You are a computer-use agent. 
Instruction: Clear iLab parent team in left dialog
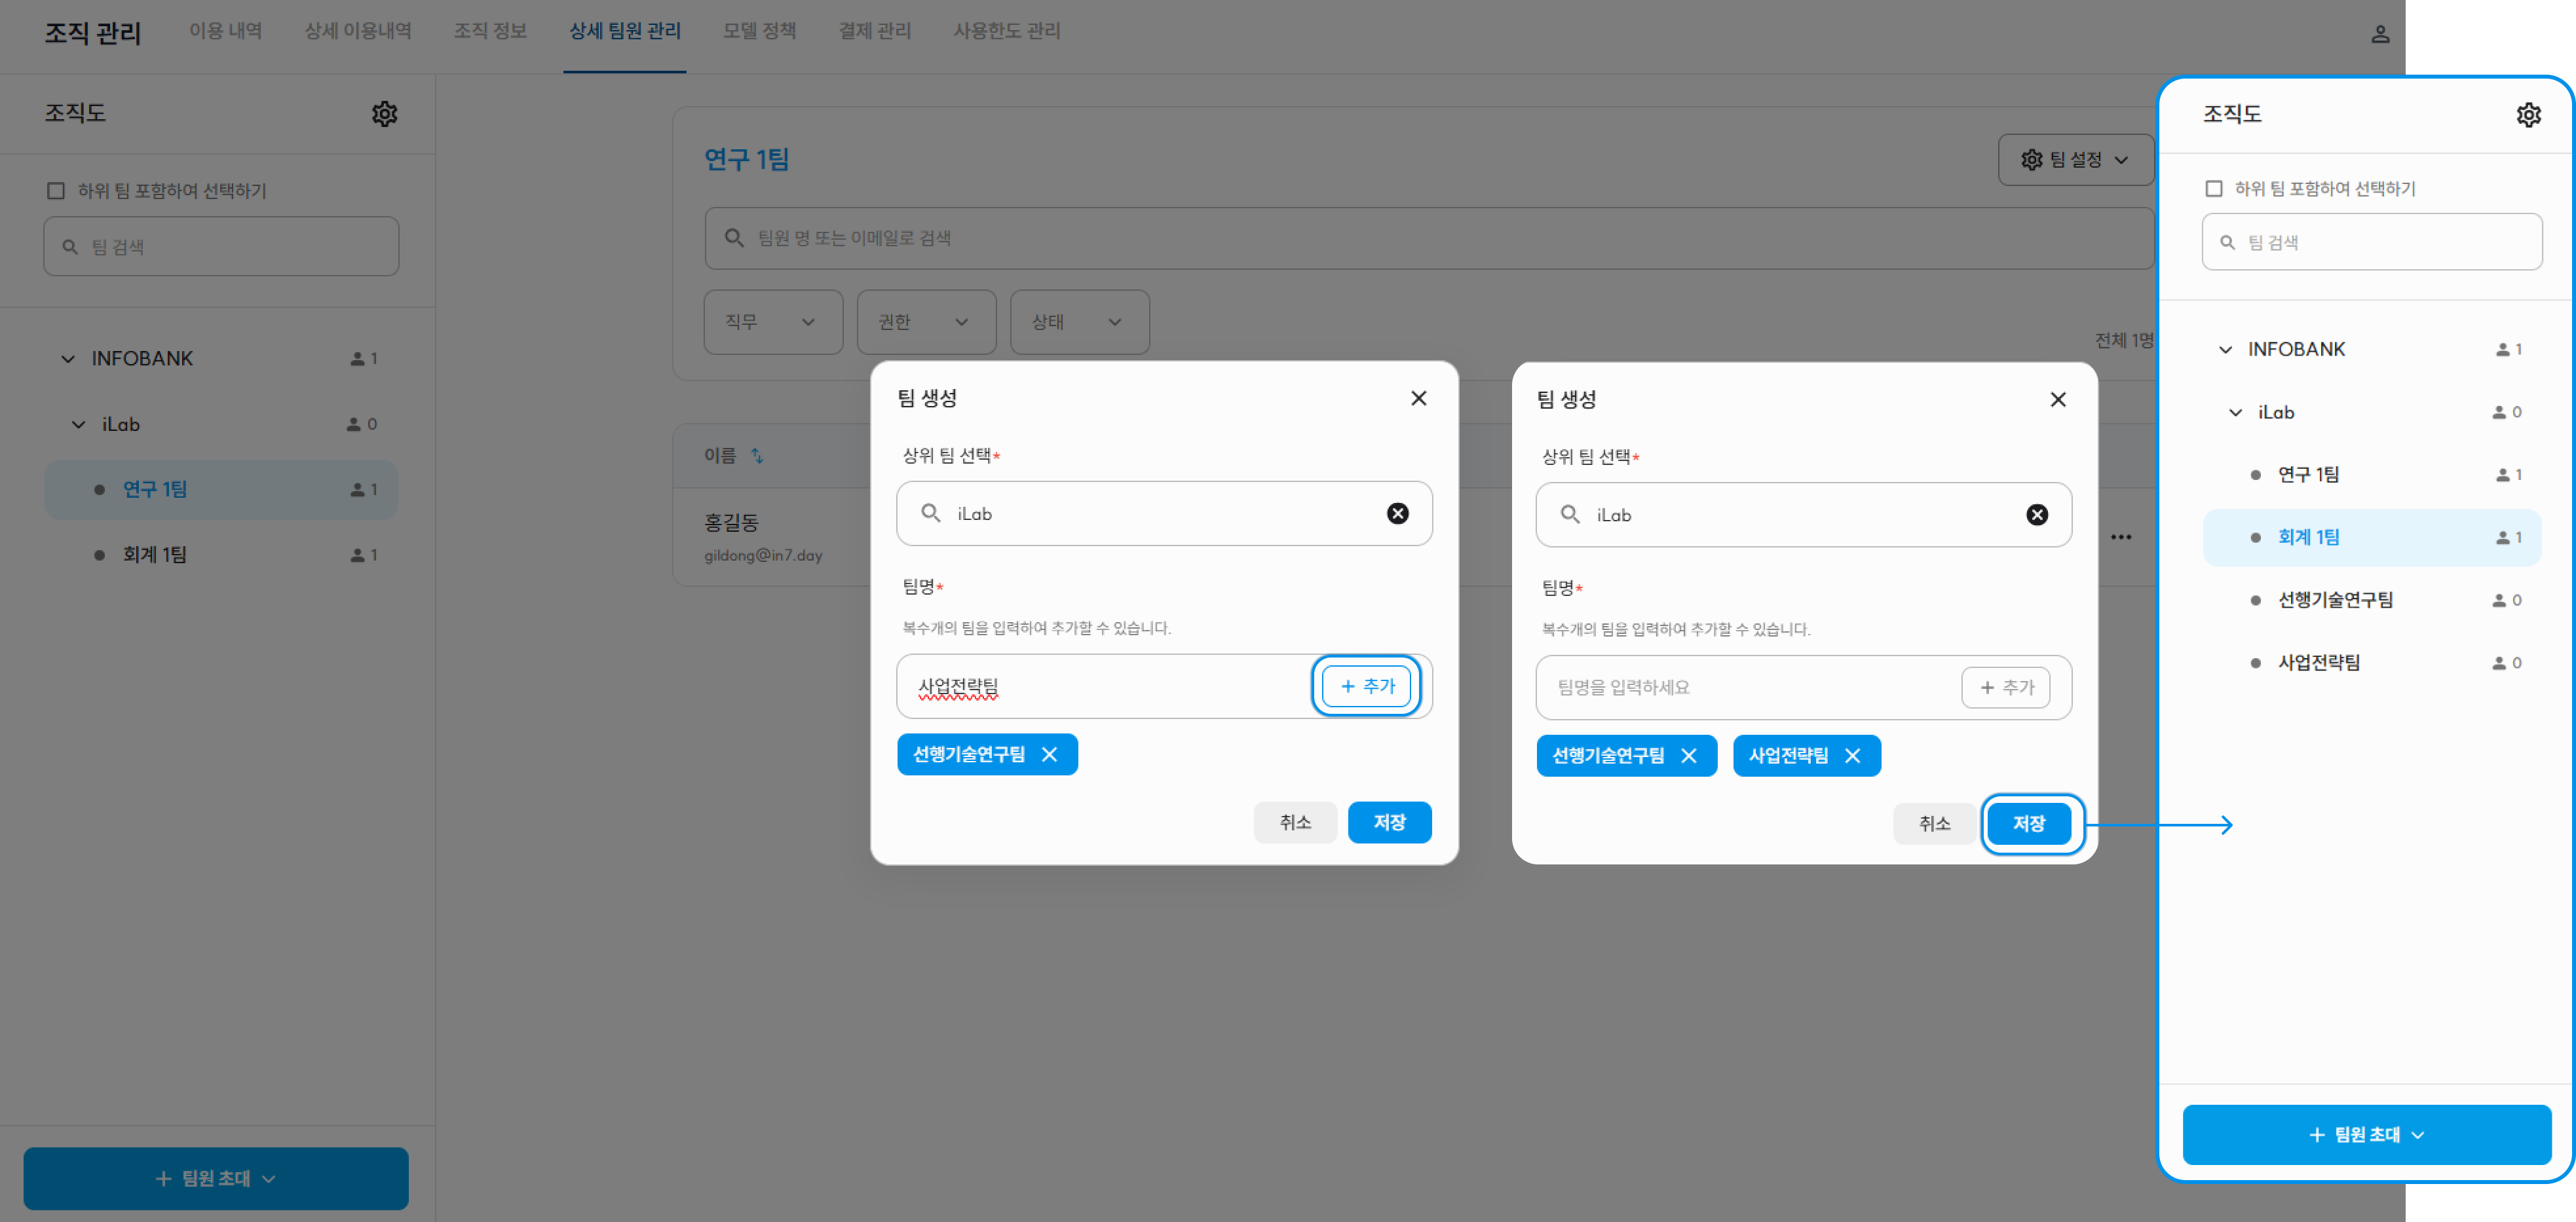(x=1397, y=513)
